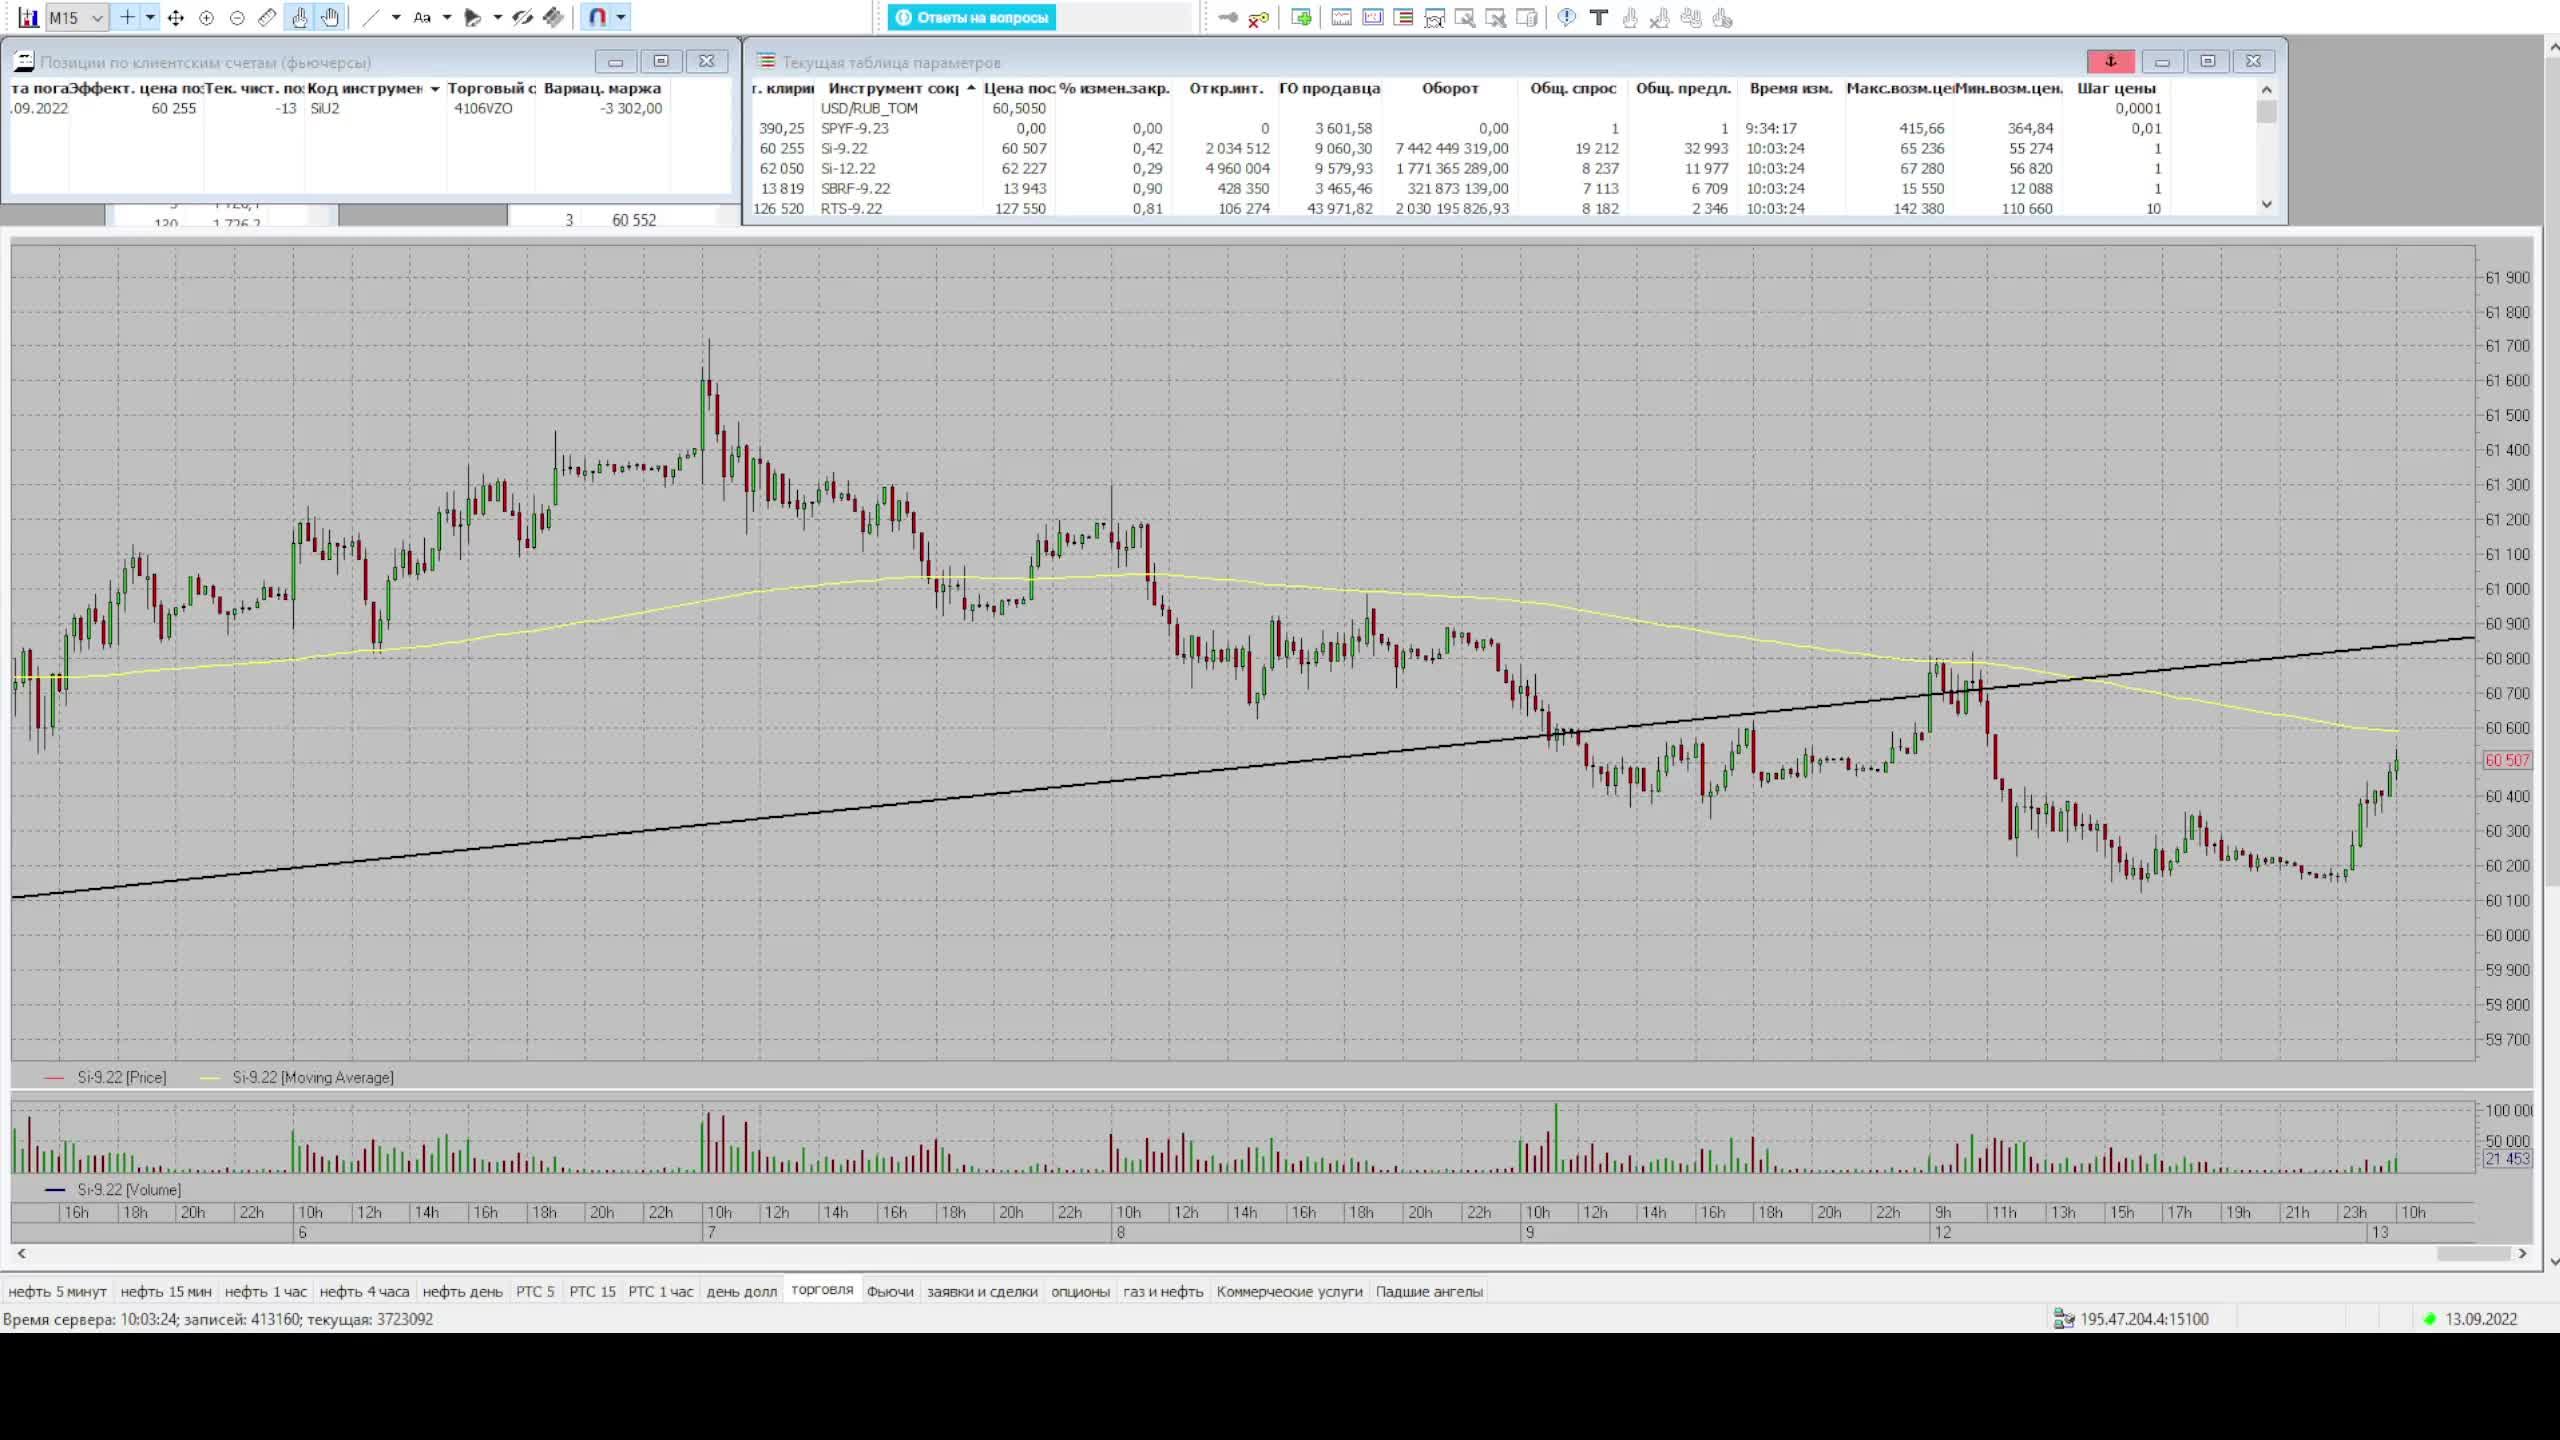Image resolution: width=2560 pixels, height=1440 pixels.
Task: Switch to опционы tab
Action: coord(1080,1291)
